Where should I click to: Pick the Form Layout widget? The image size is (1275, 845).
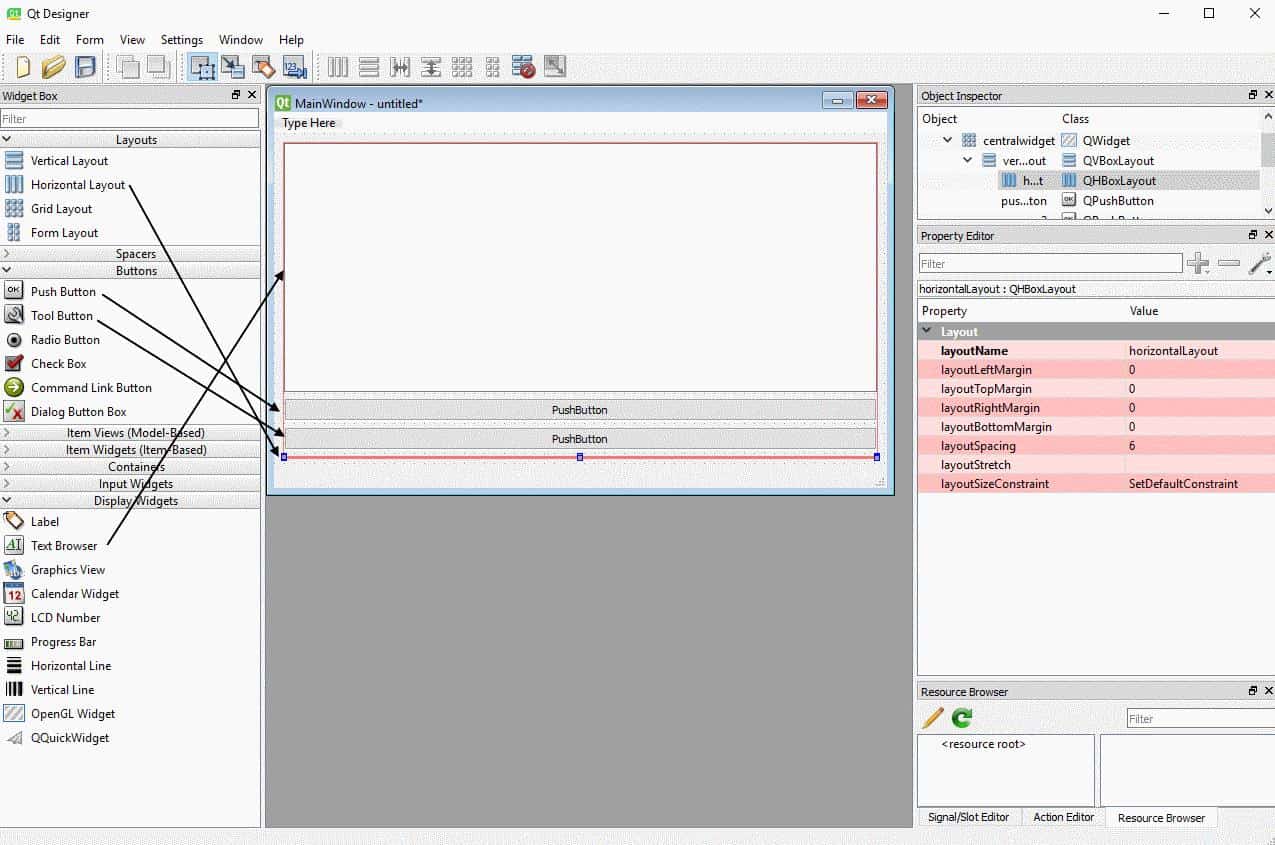(64, 233)
